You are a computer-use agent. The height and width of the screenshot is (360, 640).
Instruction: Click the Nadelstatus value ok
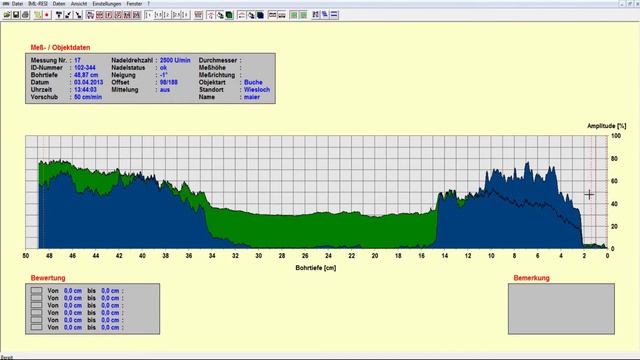coord(163,68)
